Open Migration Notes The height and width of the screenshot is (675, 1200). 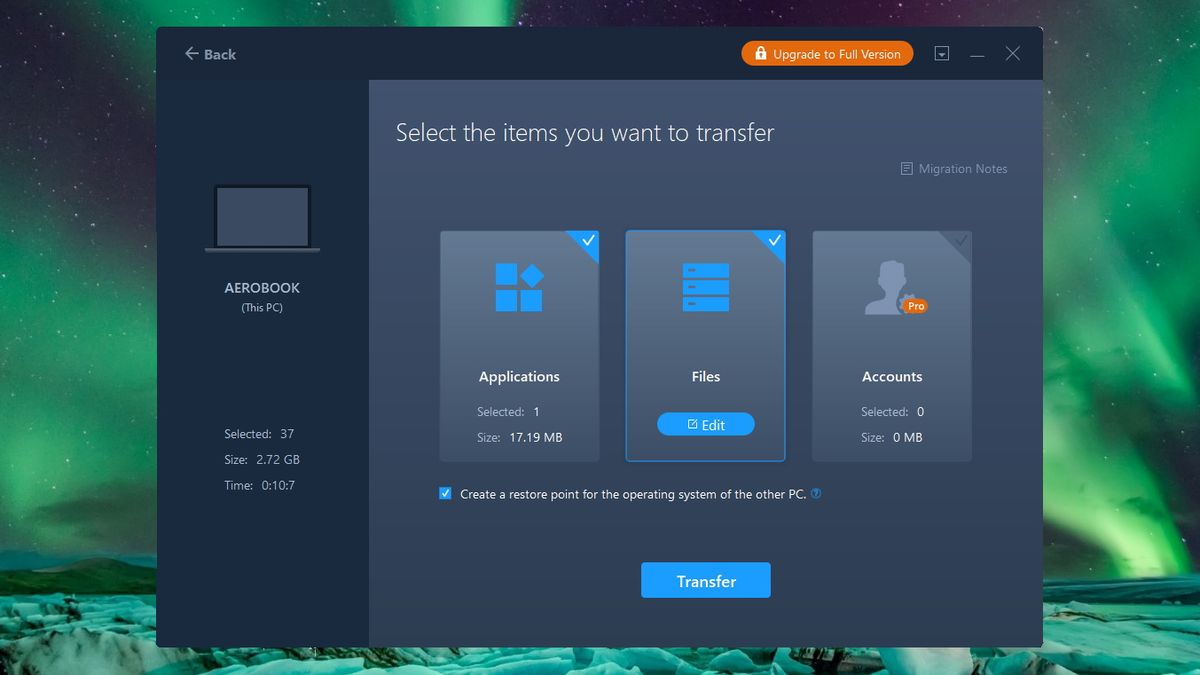click(x=952, y=168)
